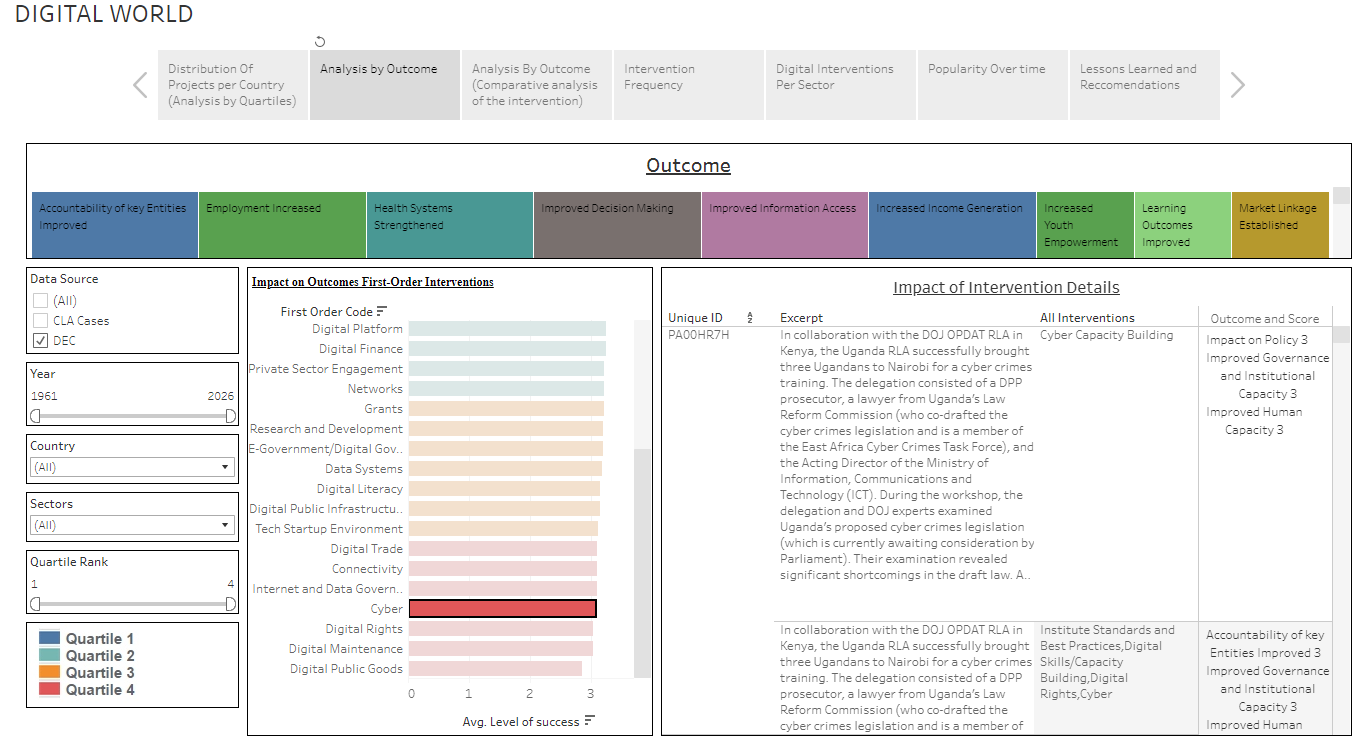The image size is (1352, 737).
Task: Click Quartile 2 legend color swatch
Action: [x=50, y=655]
